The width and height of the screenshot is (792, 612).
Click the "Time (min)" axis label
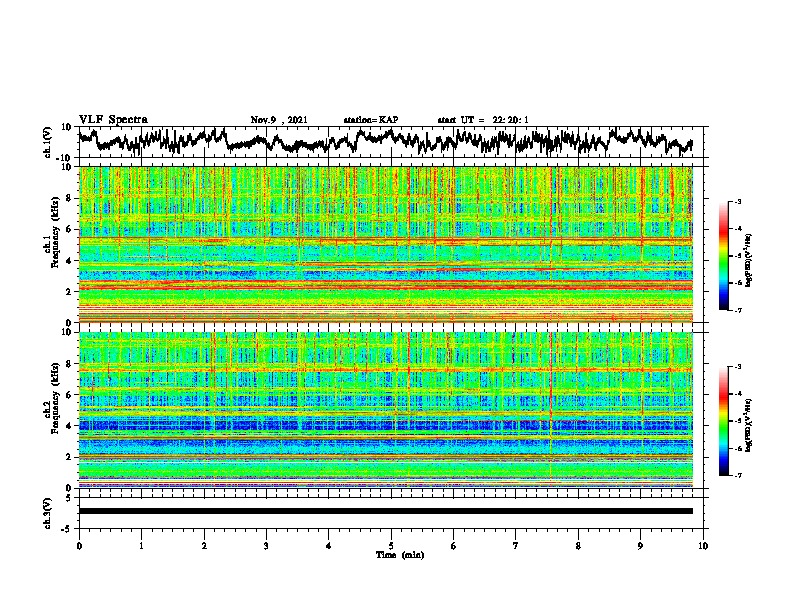(400, 555)
